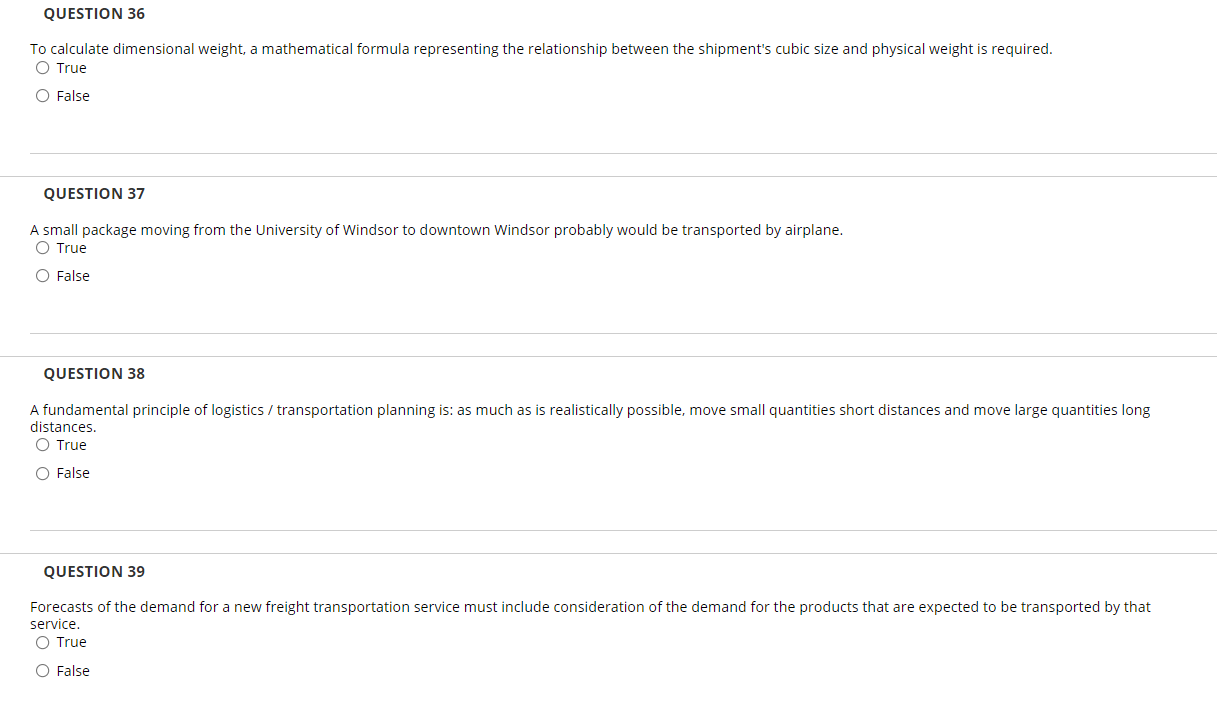Screen dimensions: 1217x705
Task: Click the QUESTION 38 heading
Action: point(93,373)
